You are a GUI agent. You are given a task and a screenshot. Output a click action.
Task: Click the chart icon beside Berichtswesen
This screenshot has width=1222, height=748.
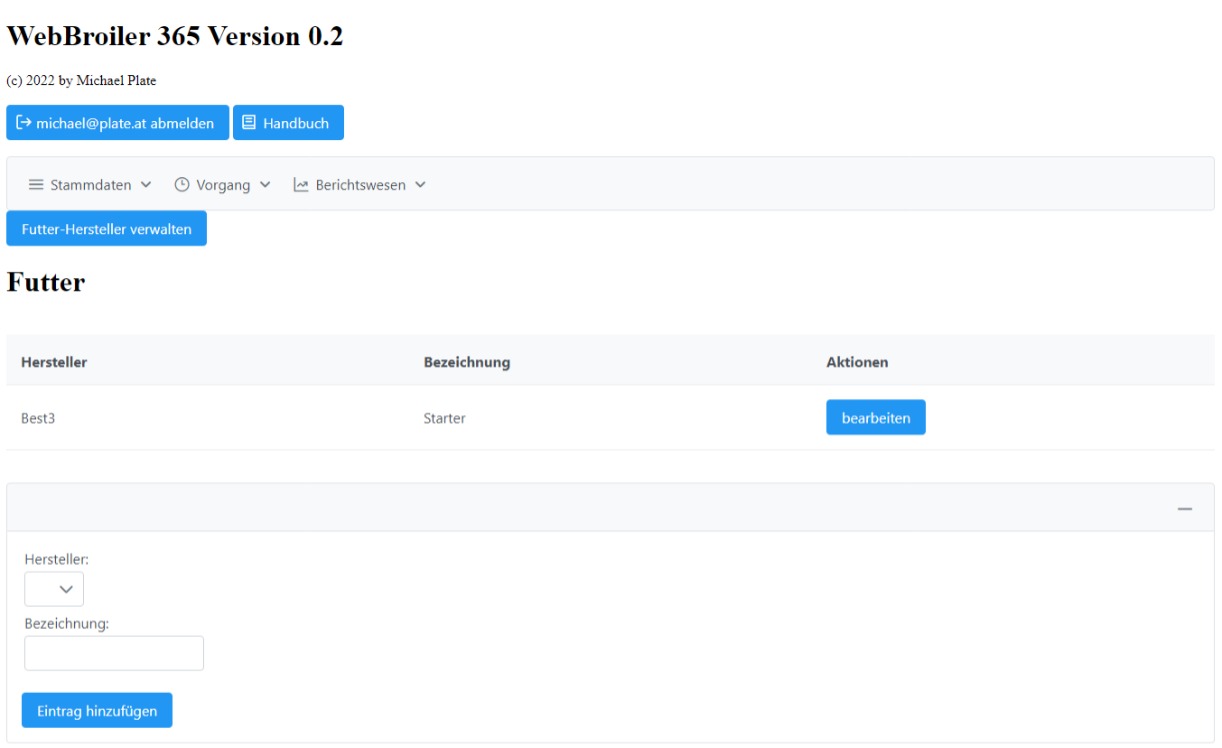click(301, 184)
